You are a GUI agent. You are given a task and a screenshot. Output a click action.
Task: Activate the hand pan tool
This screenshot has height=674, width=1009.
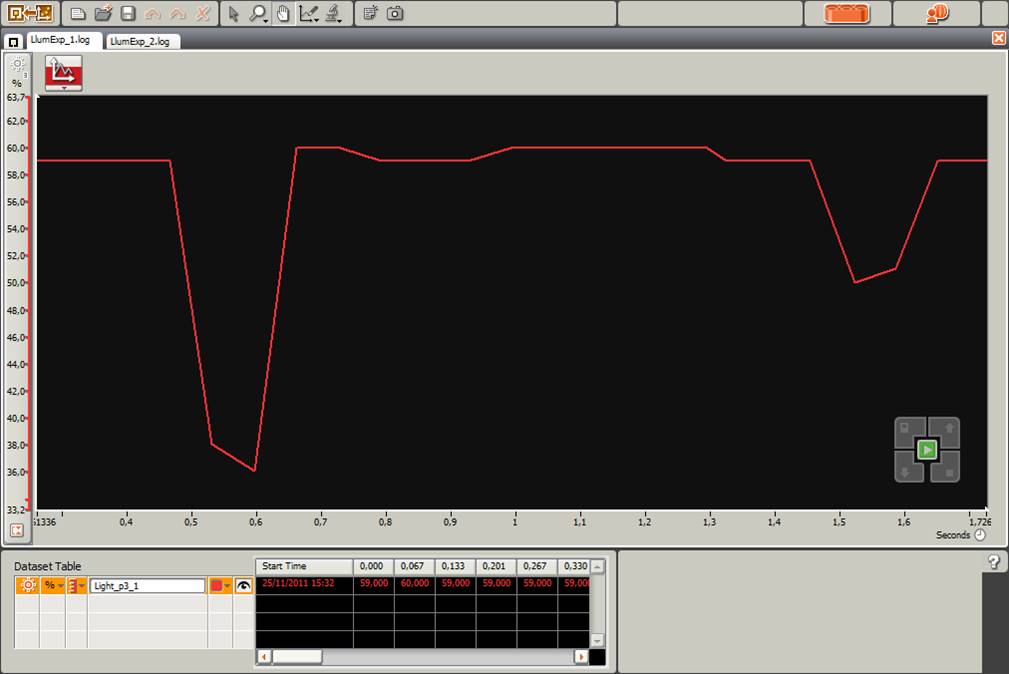(283, 14)
